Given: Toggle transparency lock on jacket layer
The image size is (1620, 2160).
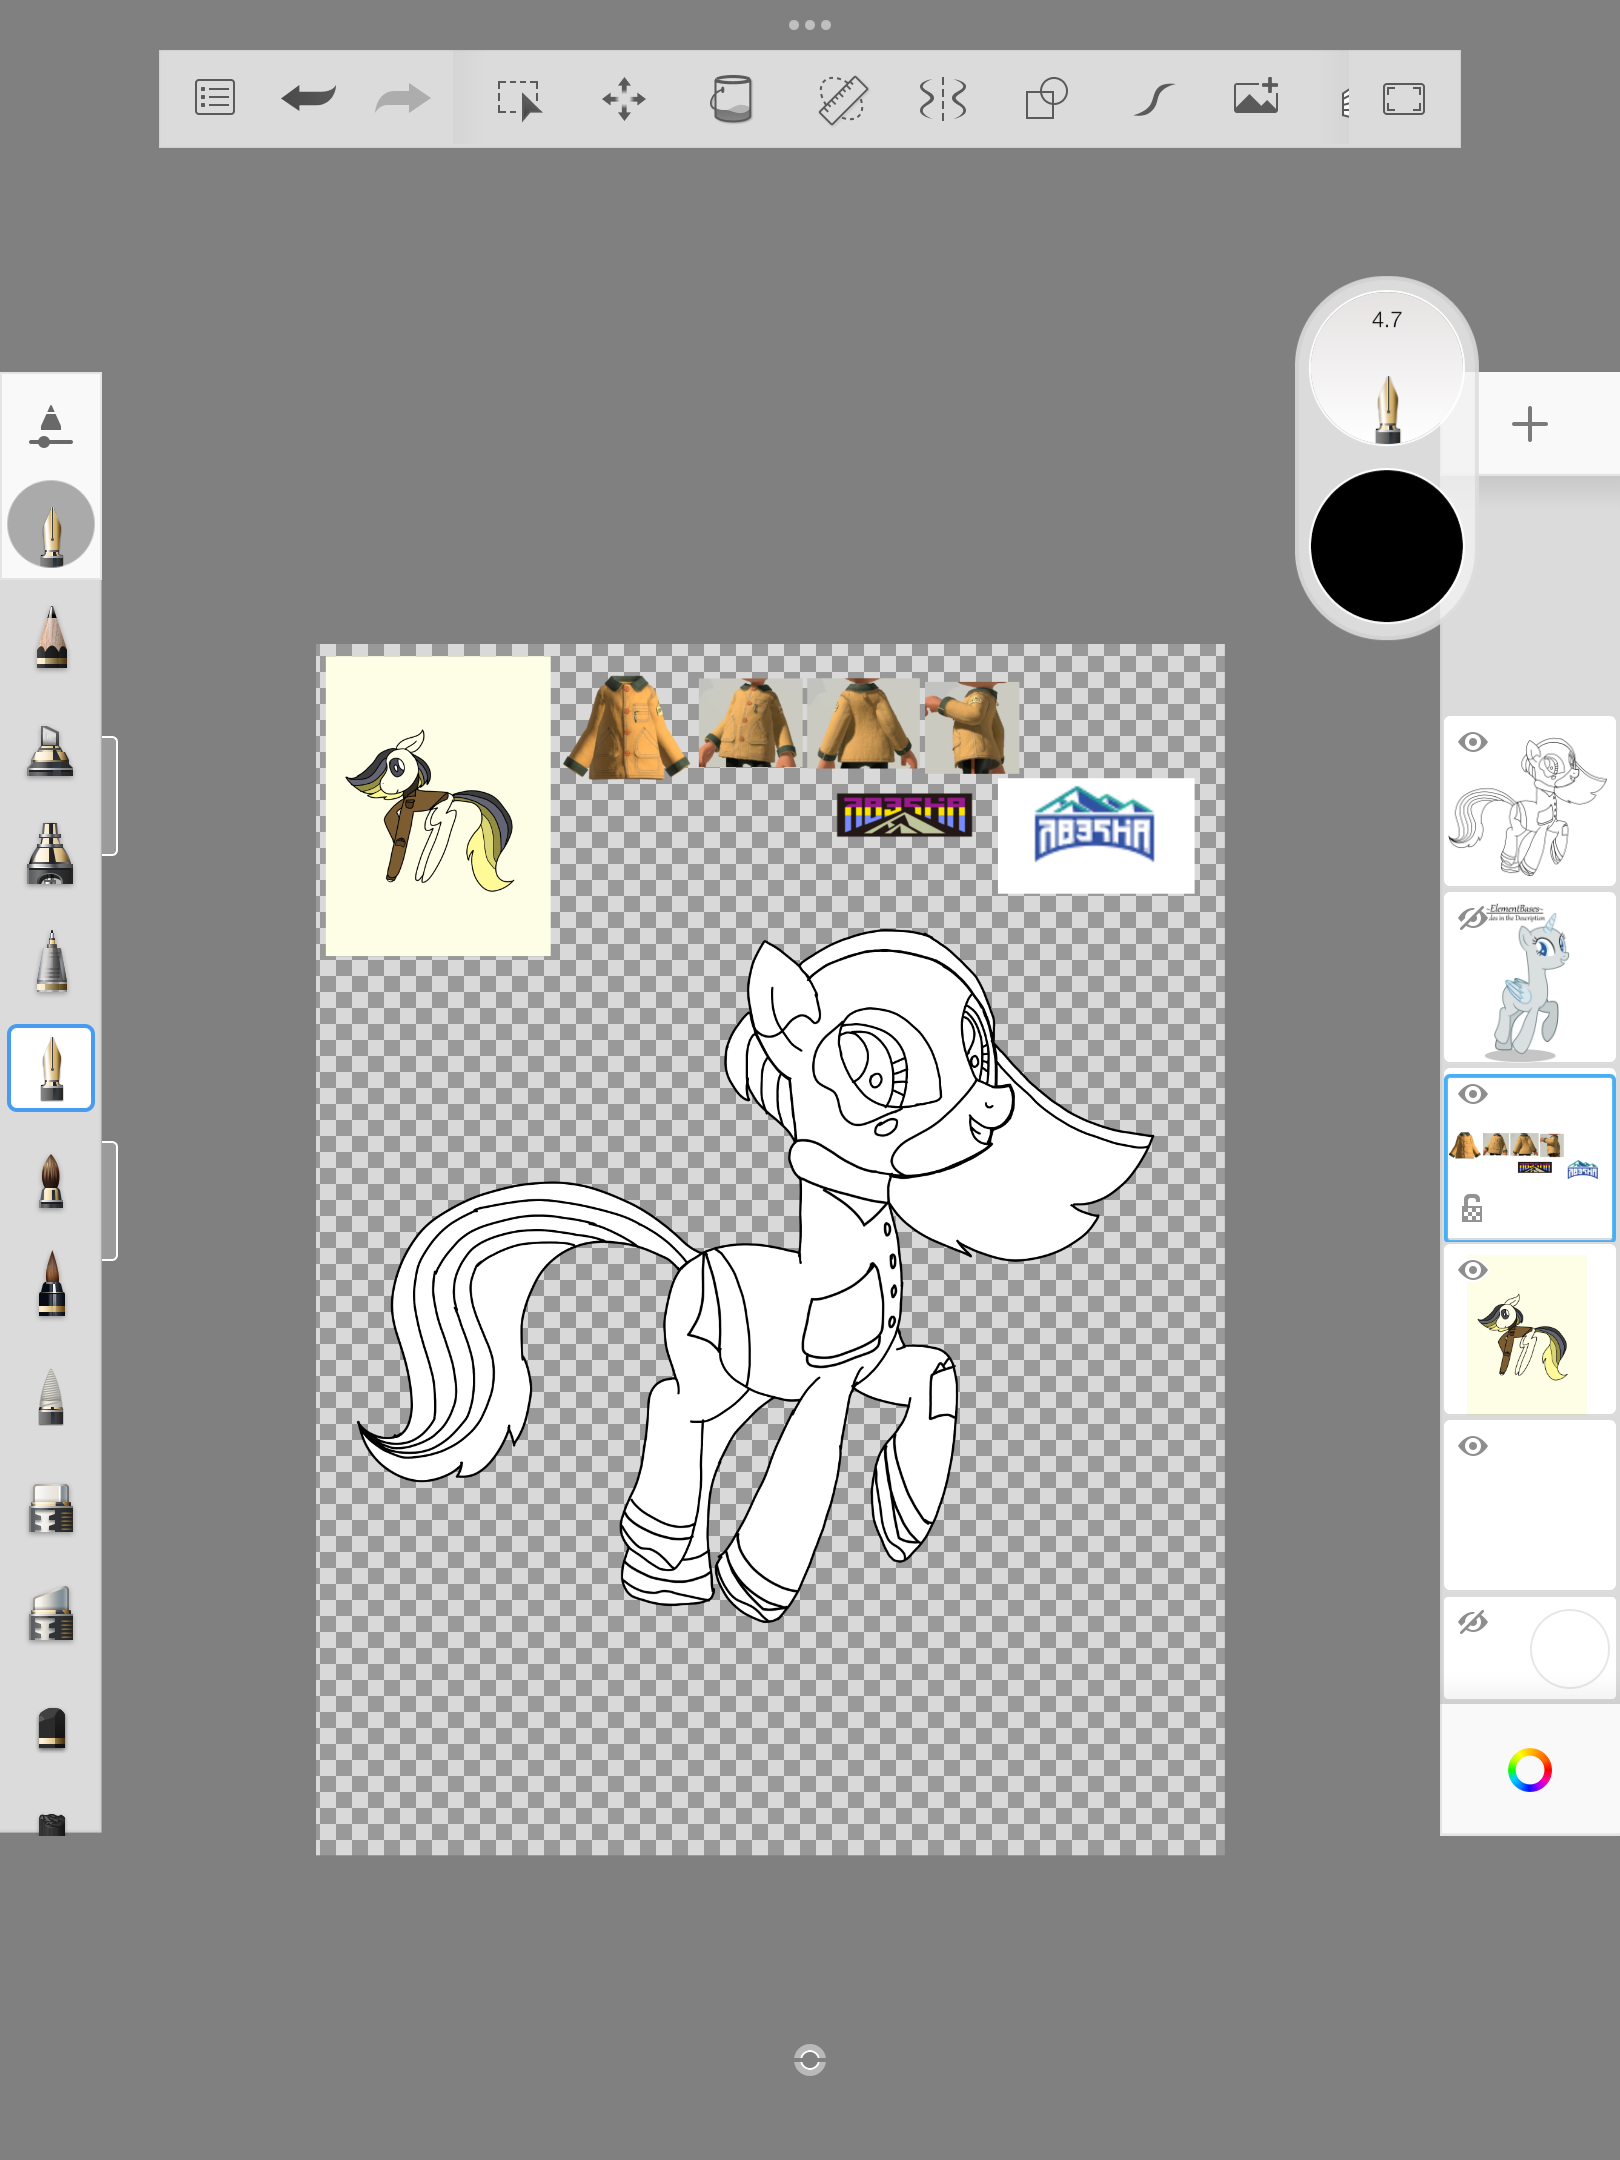Looking at the screenshot, I should click(1472, 1209).
